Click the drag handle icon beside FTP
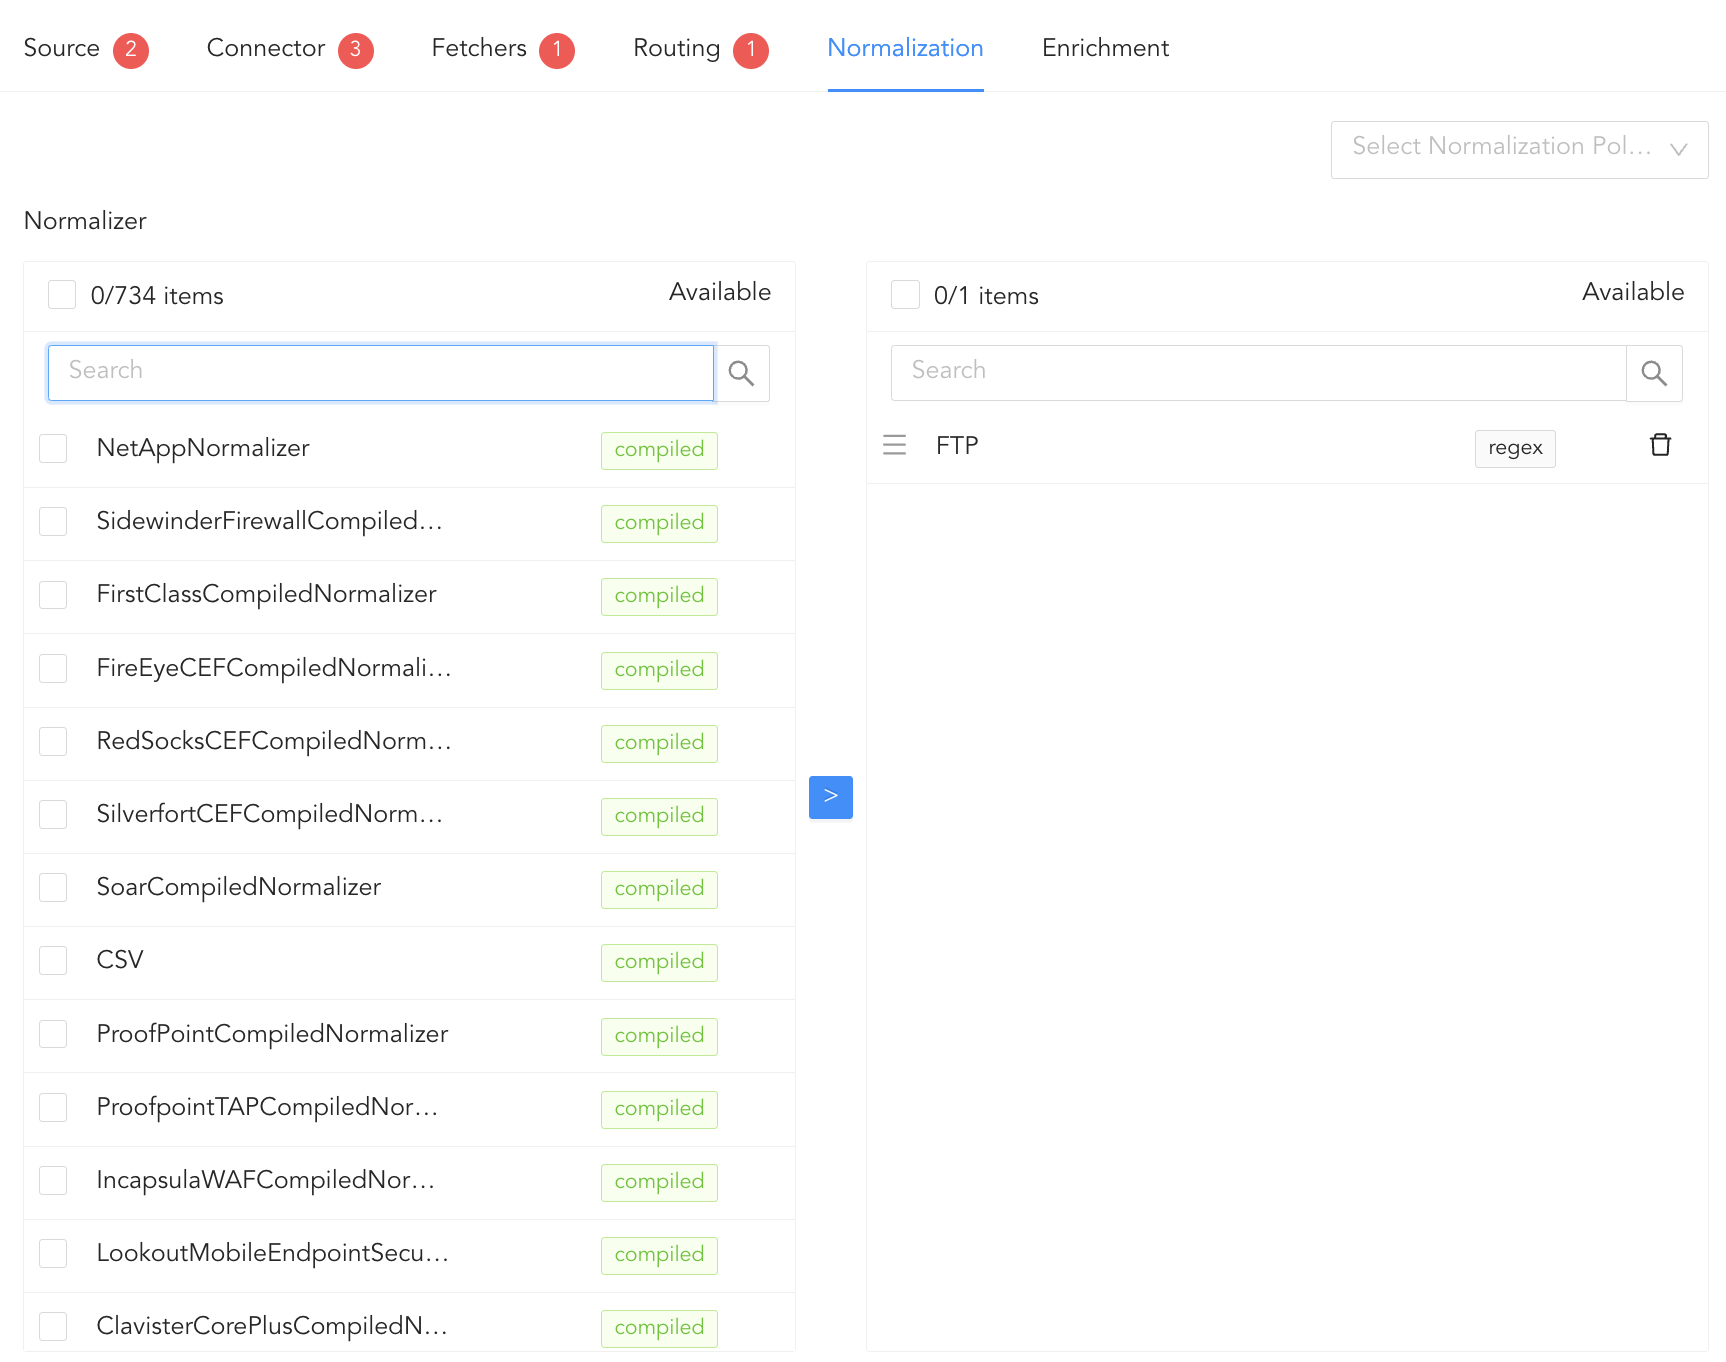 894,445
